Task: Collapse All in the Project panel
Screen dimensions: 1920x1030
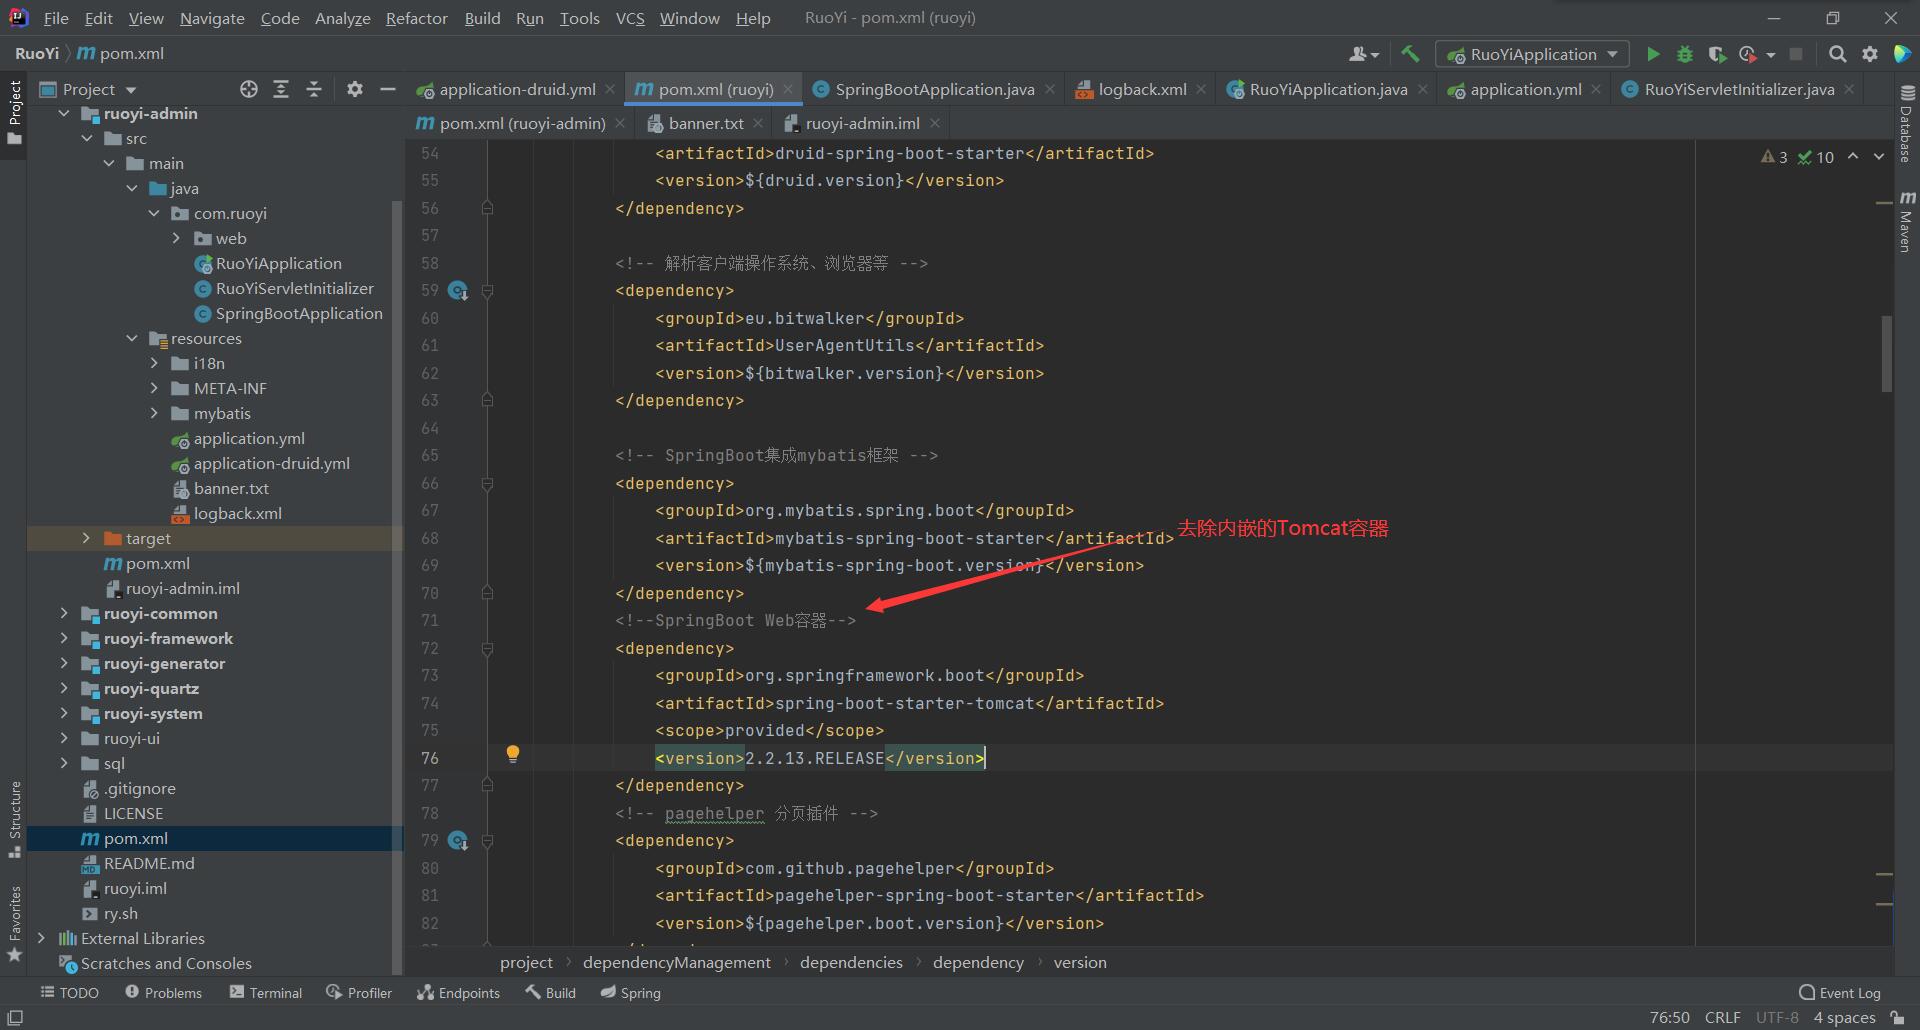Action: (313, 89)
